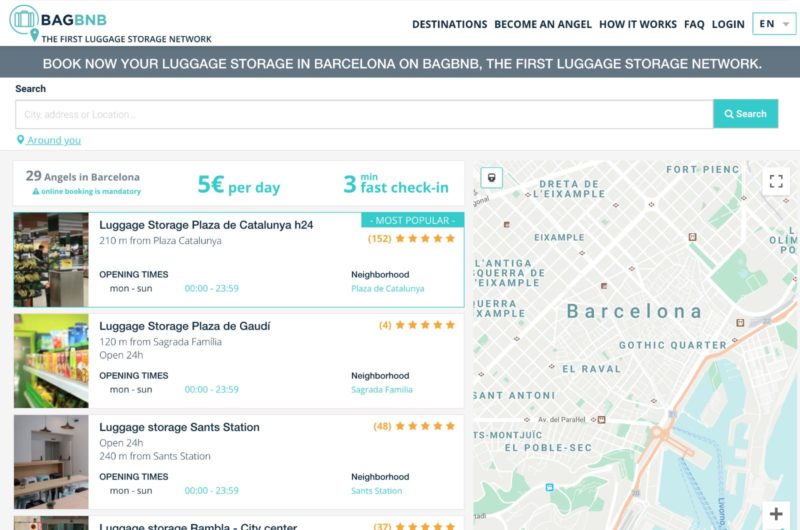Click the EL RAVAL map label
This screenshot has width=800, height=530.
[x=591, y=369]
